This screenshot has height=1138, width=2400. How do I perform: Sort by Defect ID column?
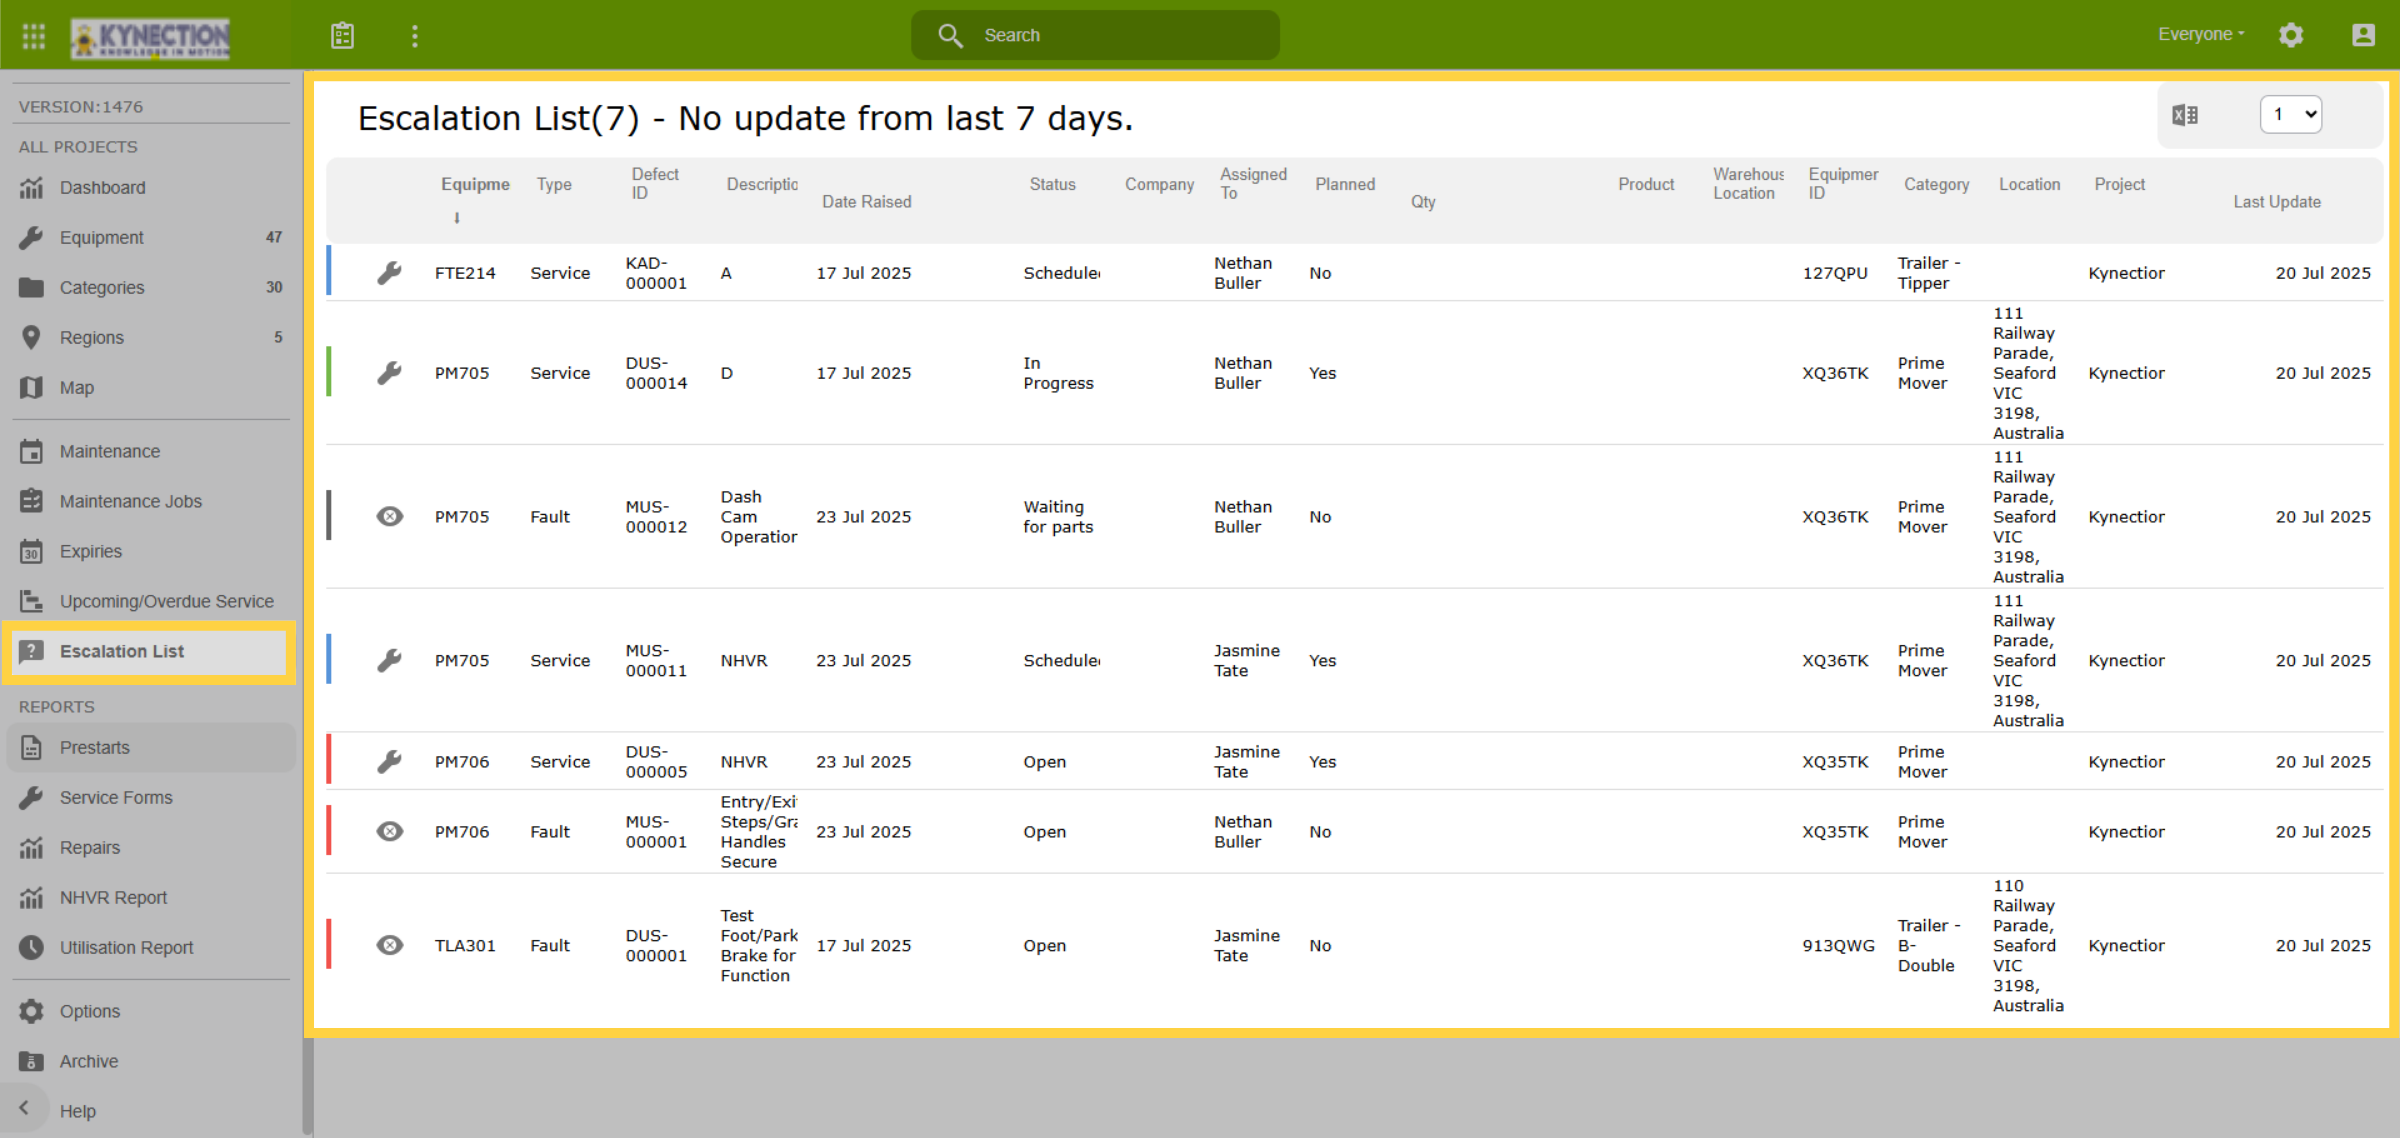click(655, 184)
